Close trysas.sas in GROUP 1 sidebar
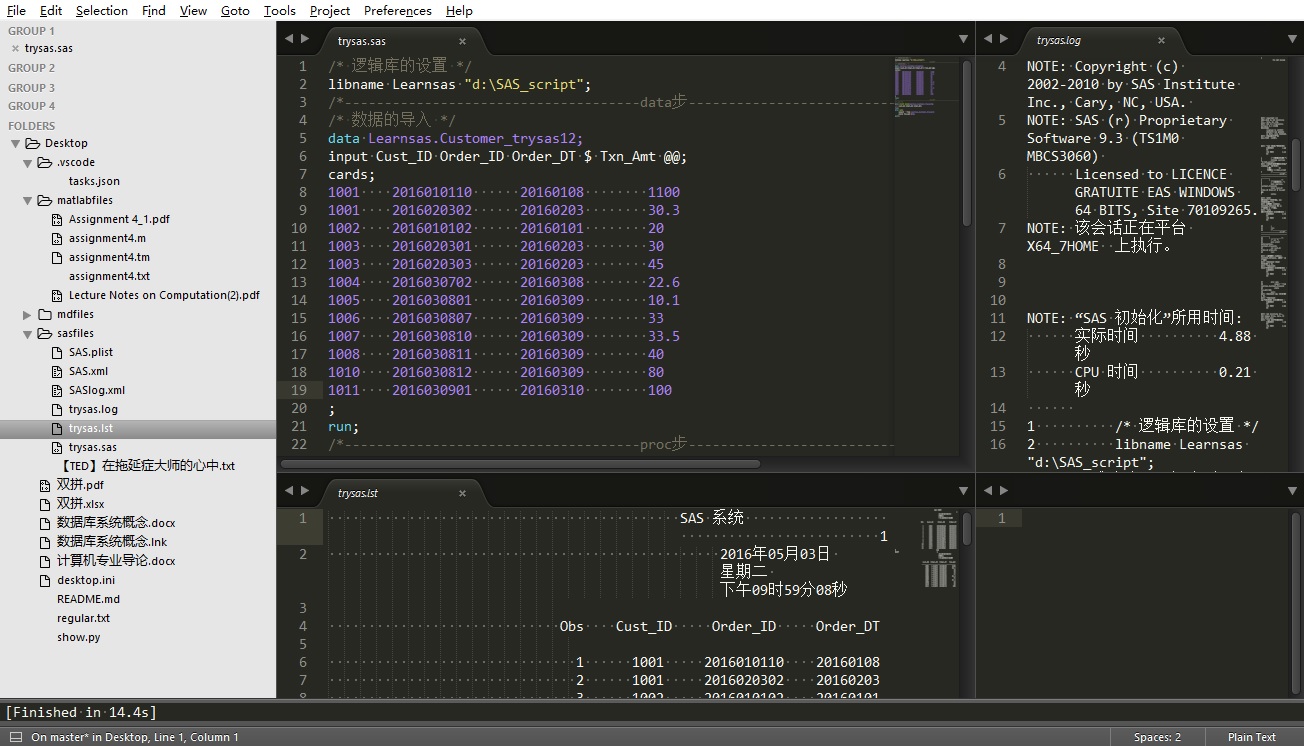1304x746 pixels. (x=15, y=48)
